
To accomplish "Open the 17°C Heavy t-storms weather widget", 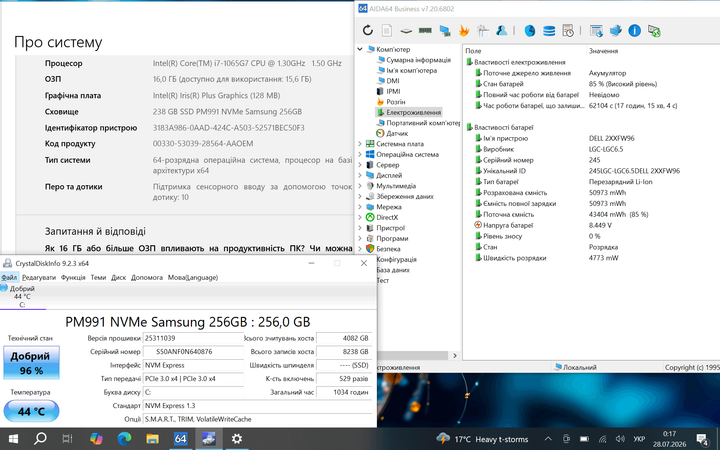I will 482,439.
